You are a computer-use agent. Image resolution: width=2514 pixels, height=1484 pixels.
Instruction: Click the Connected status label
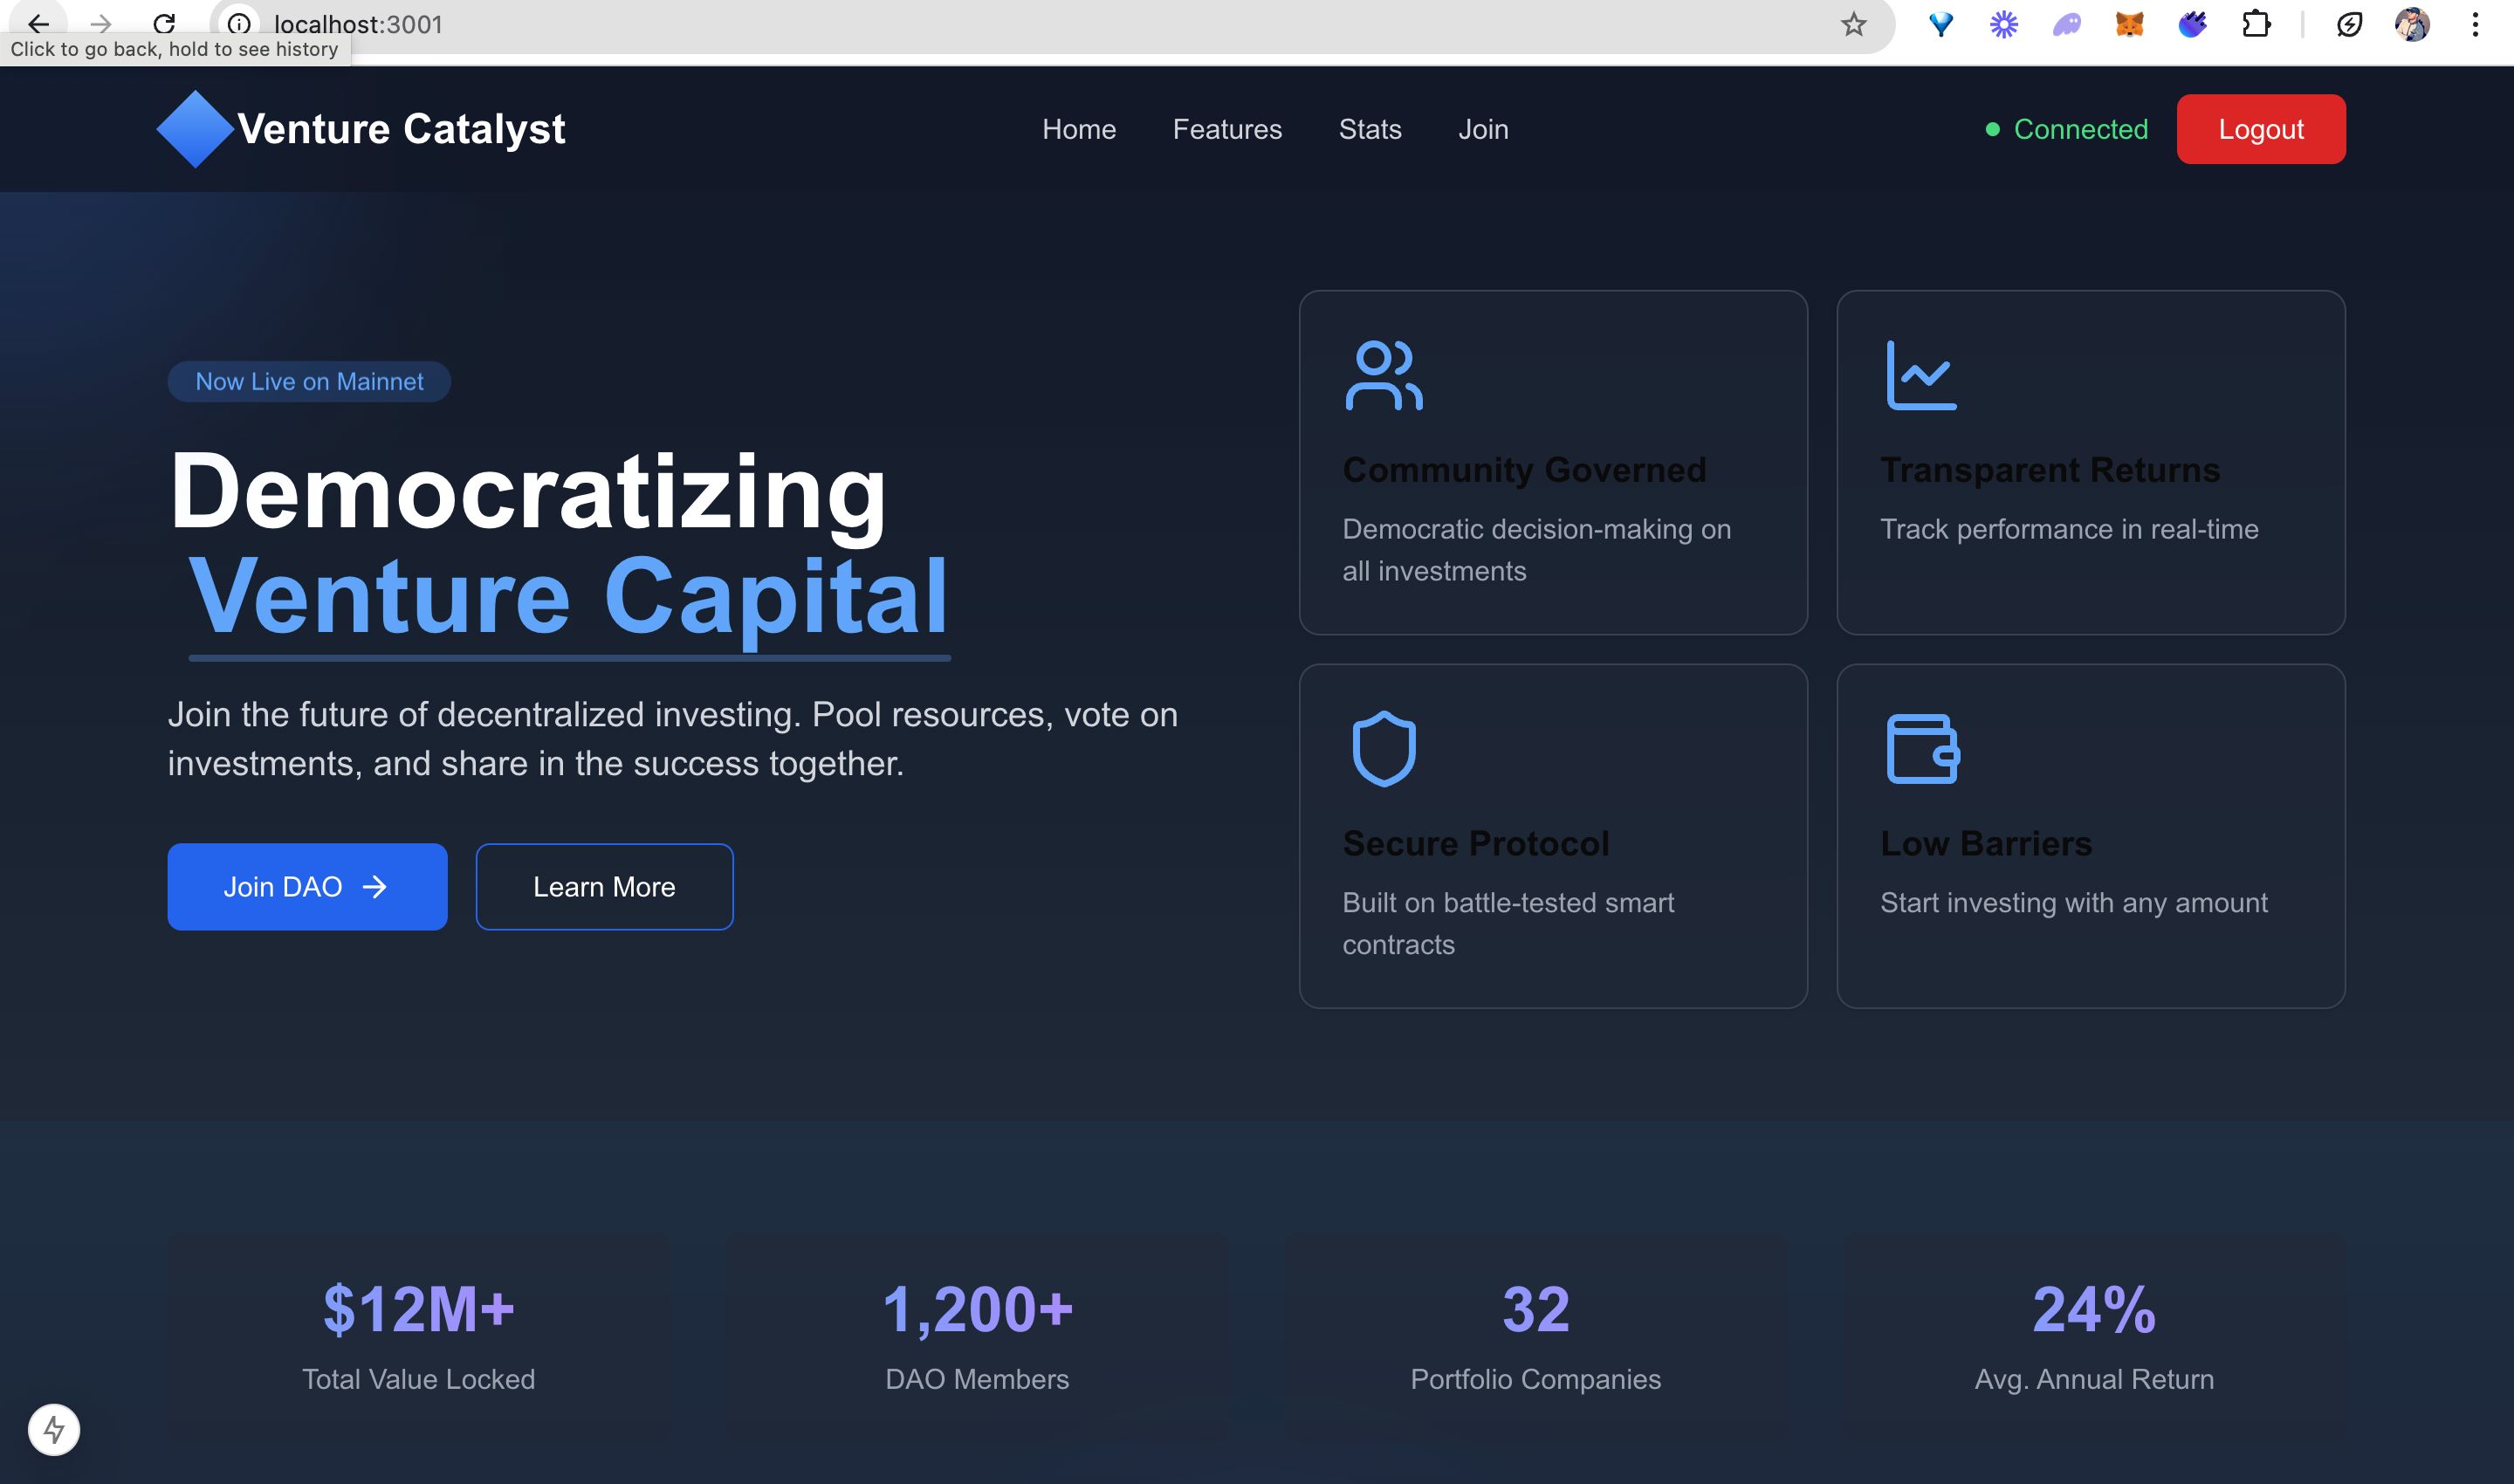pos(2080,129)
